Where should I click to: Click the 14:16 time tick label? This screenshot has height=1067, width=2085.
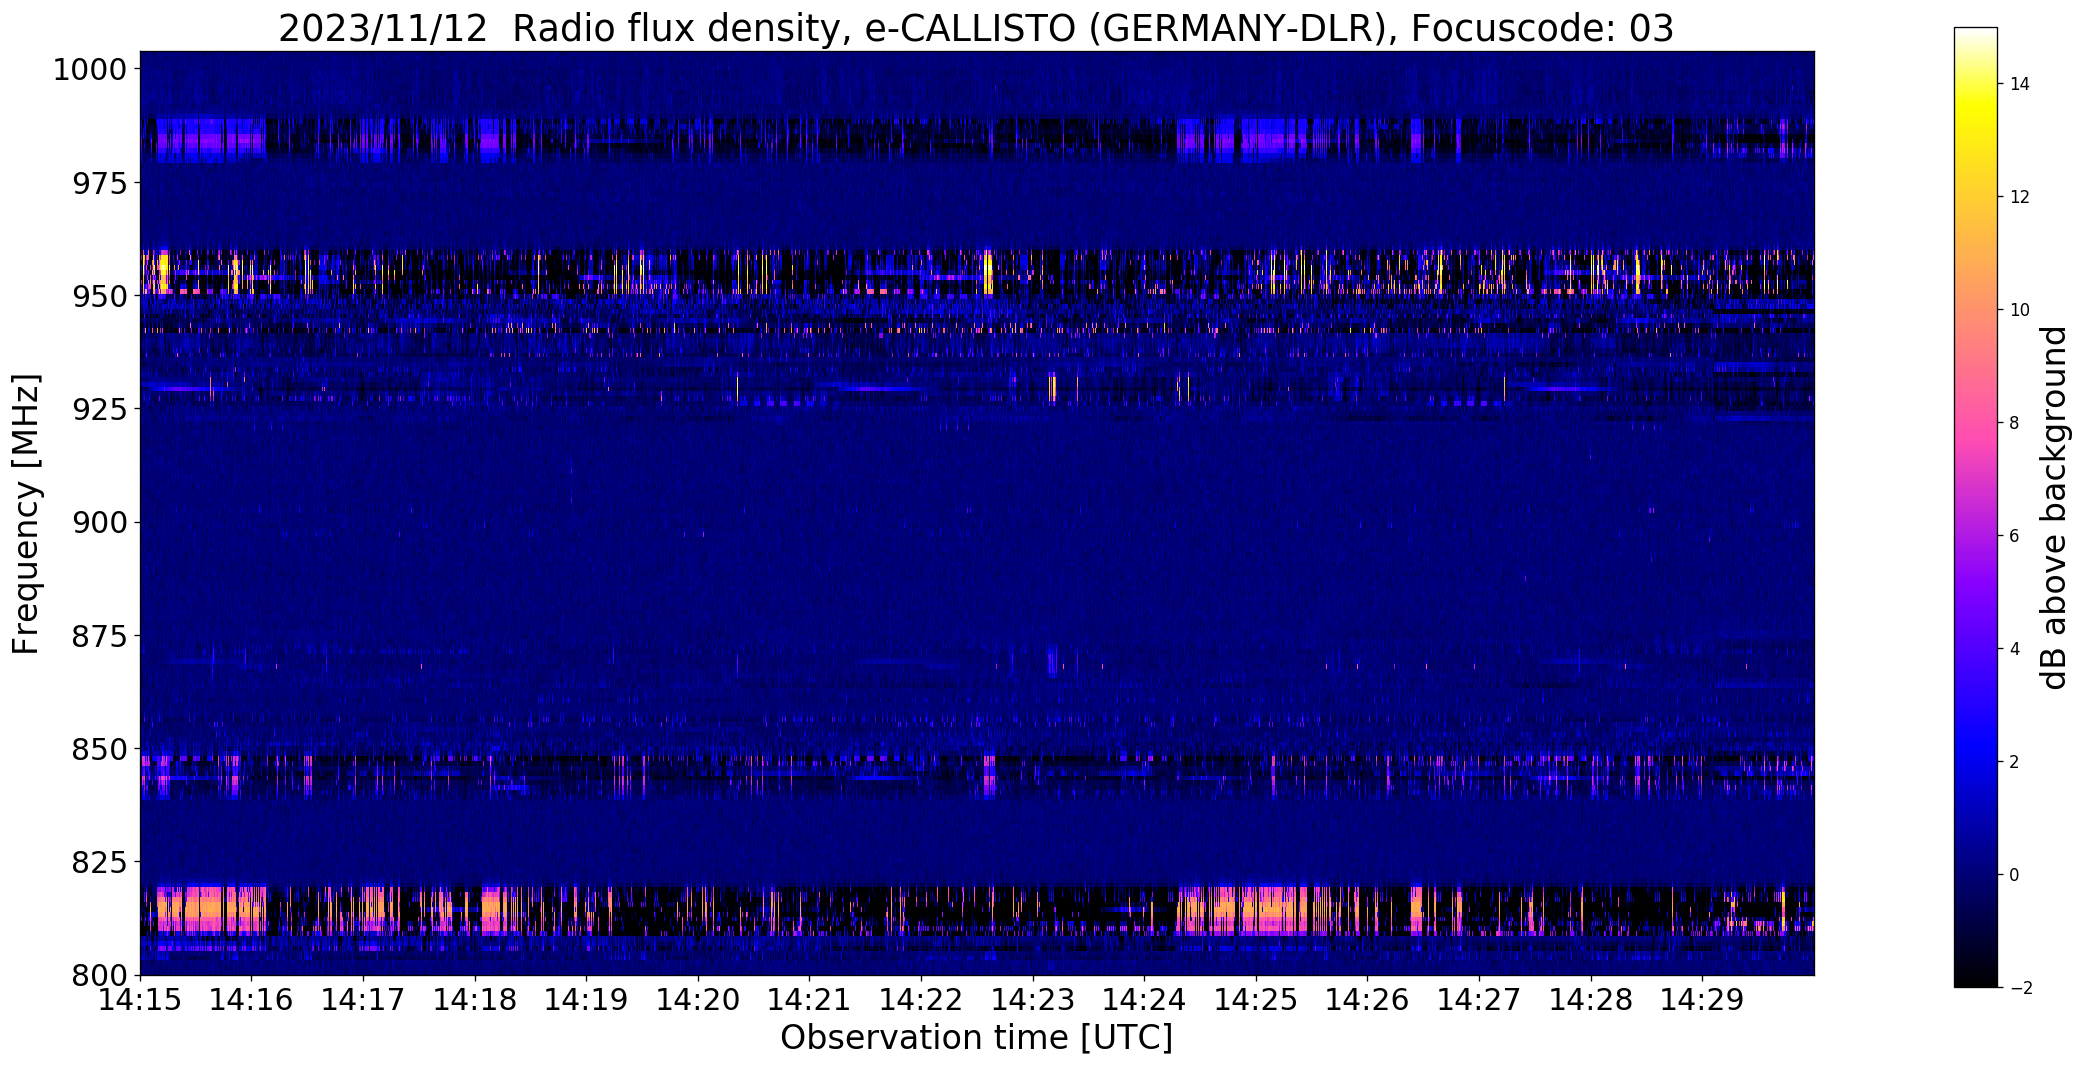click(x=252, y=1000)
